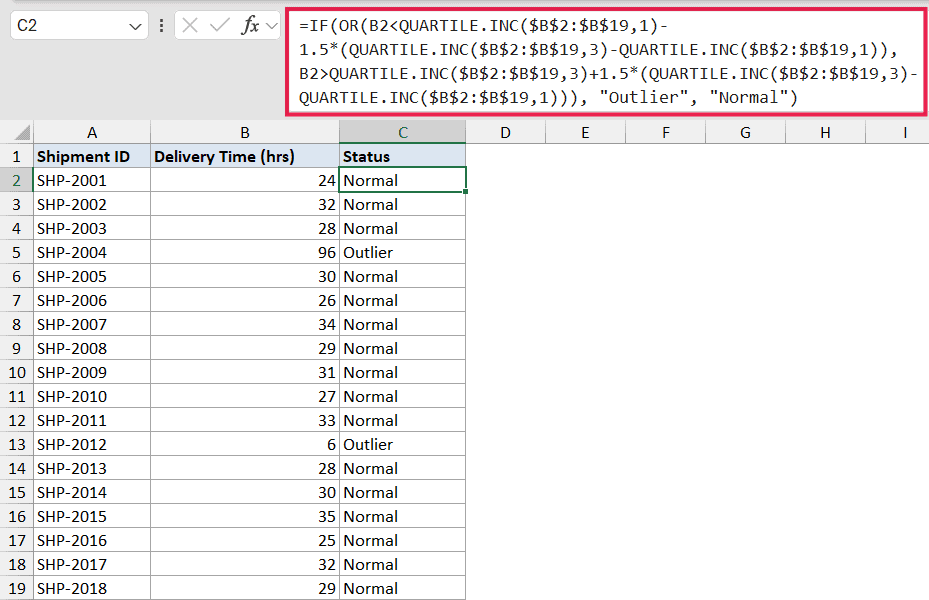Click the Insert Function fx icon
Image resolution: width=929 pixels, height=600 pixels.
(x=250, y=25)
